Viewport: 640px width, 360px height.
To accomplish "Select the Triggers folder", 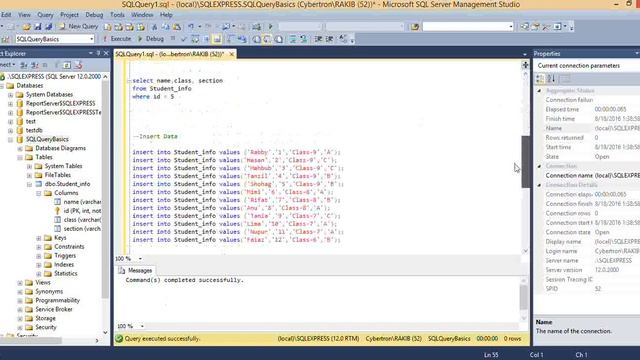I will (65, 256).
